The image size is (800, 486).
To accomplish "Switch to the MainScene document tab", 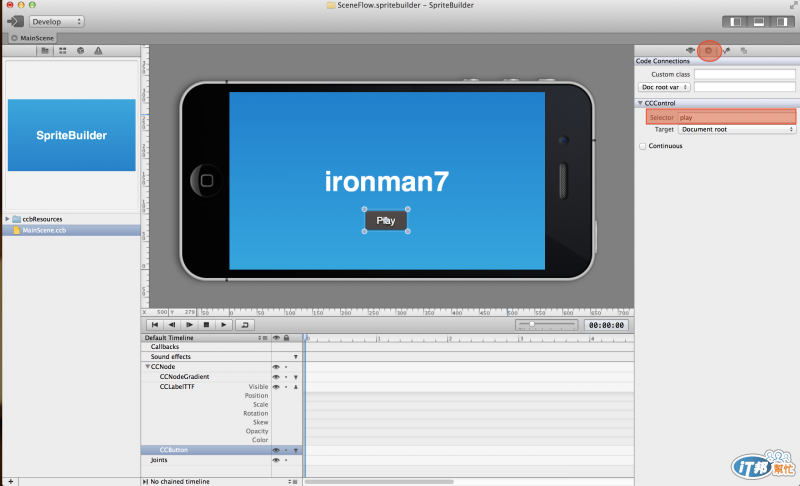I will pyautogui.click(x=37, y=38).
